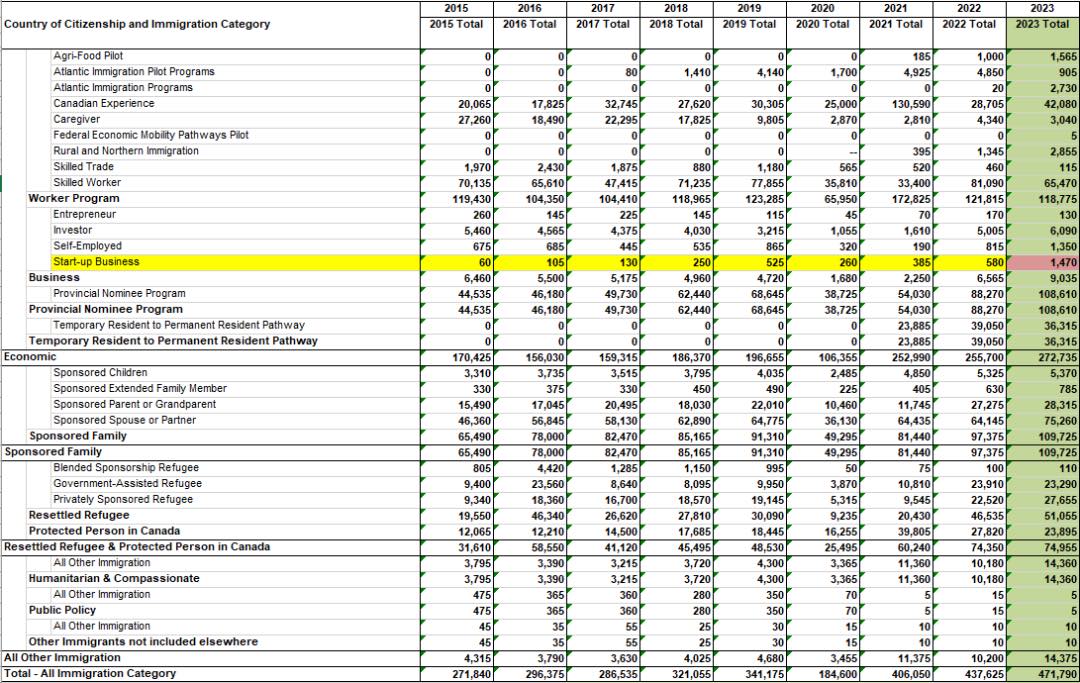Click the Federal Economic Mobility Pathways Pilot label
This screenshot has width=1080, height=683.
click(x=150, y=135)
